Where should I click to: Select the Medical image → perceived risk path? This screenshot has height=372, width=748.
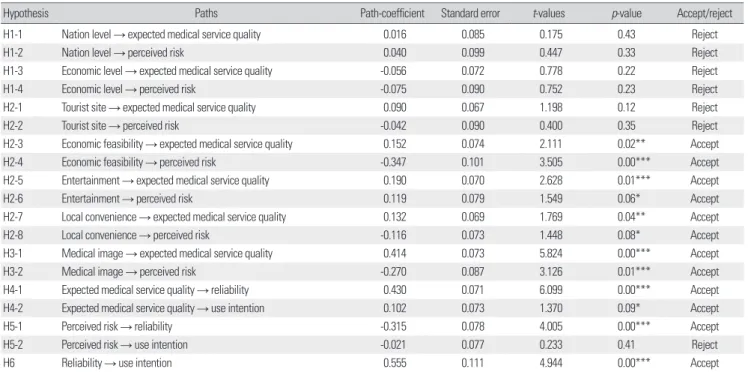tap(128, 272)
